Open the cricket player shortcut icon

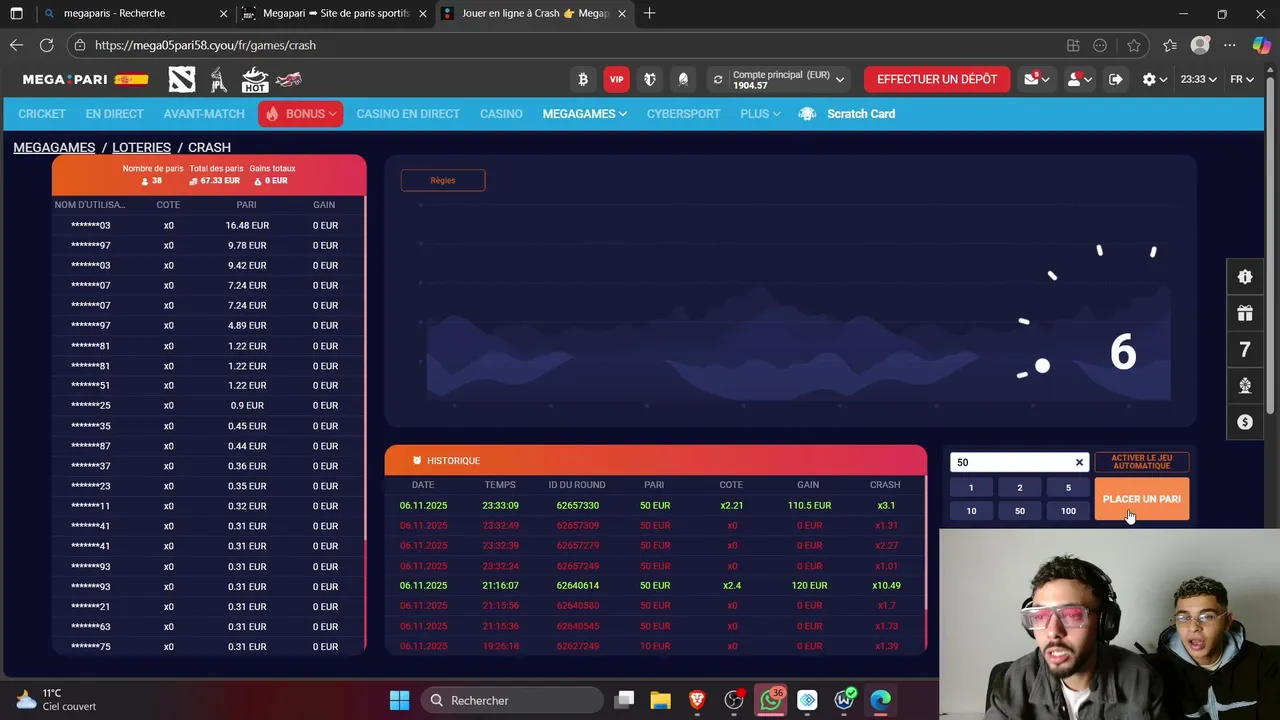click(218, 79)
